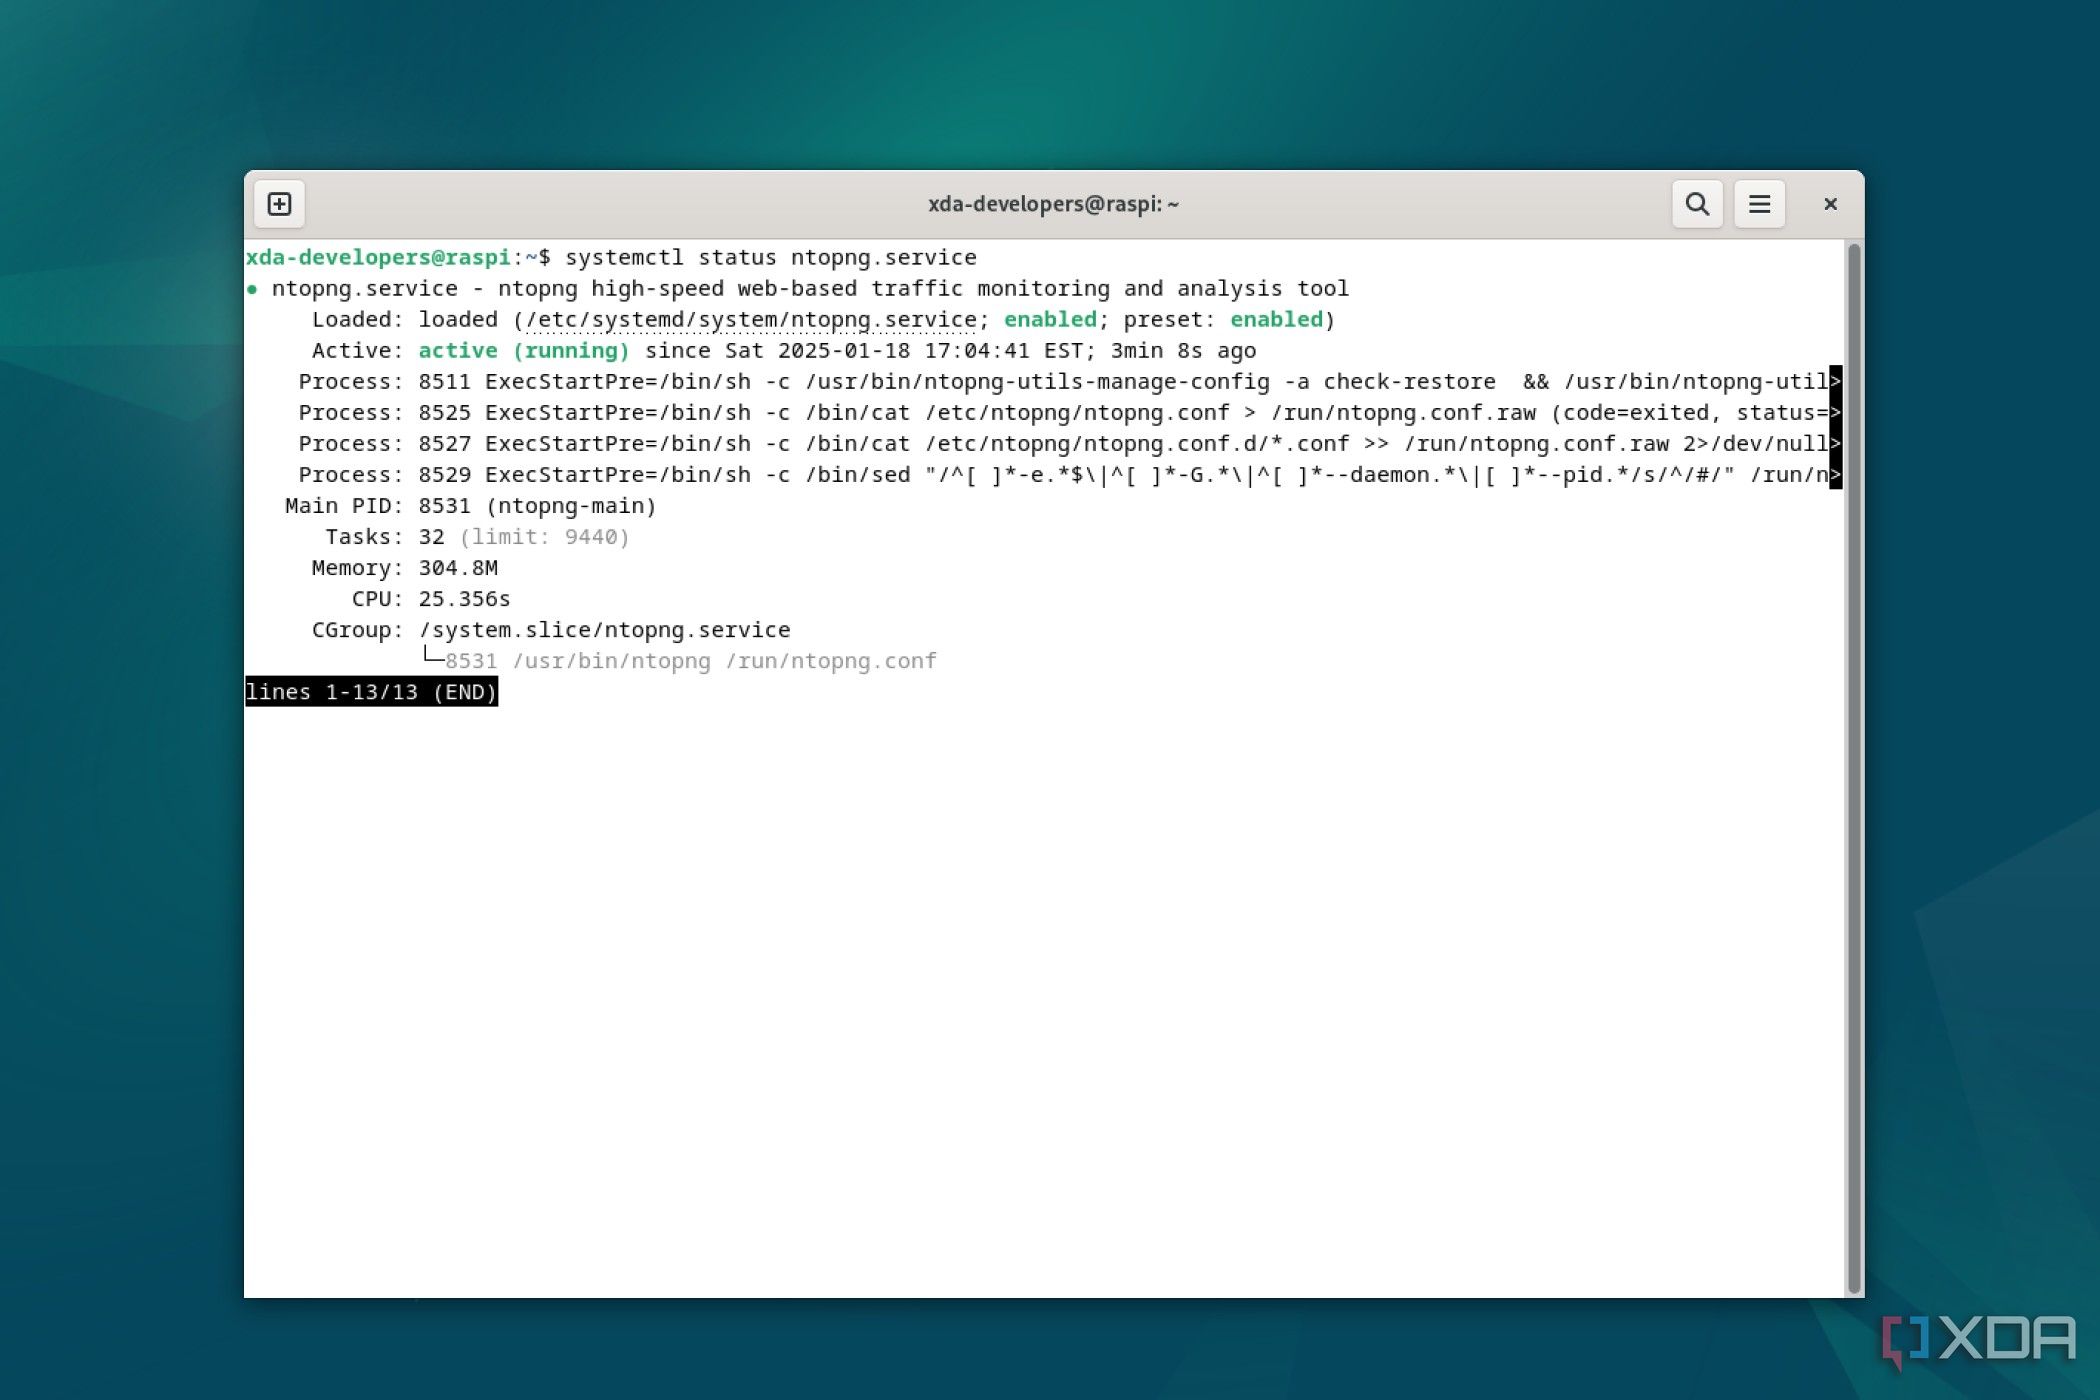Click the terminal vertical scrollbar
The width and height of the screenshot is (2100, 1400).
[1853, 768]
